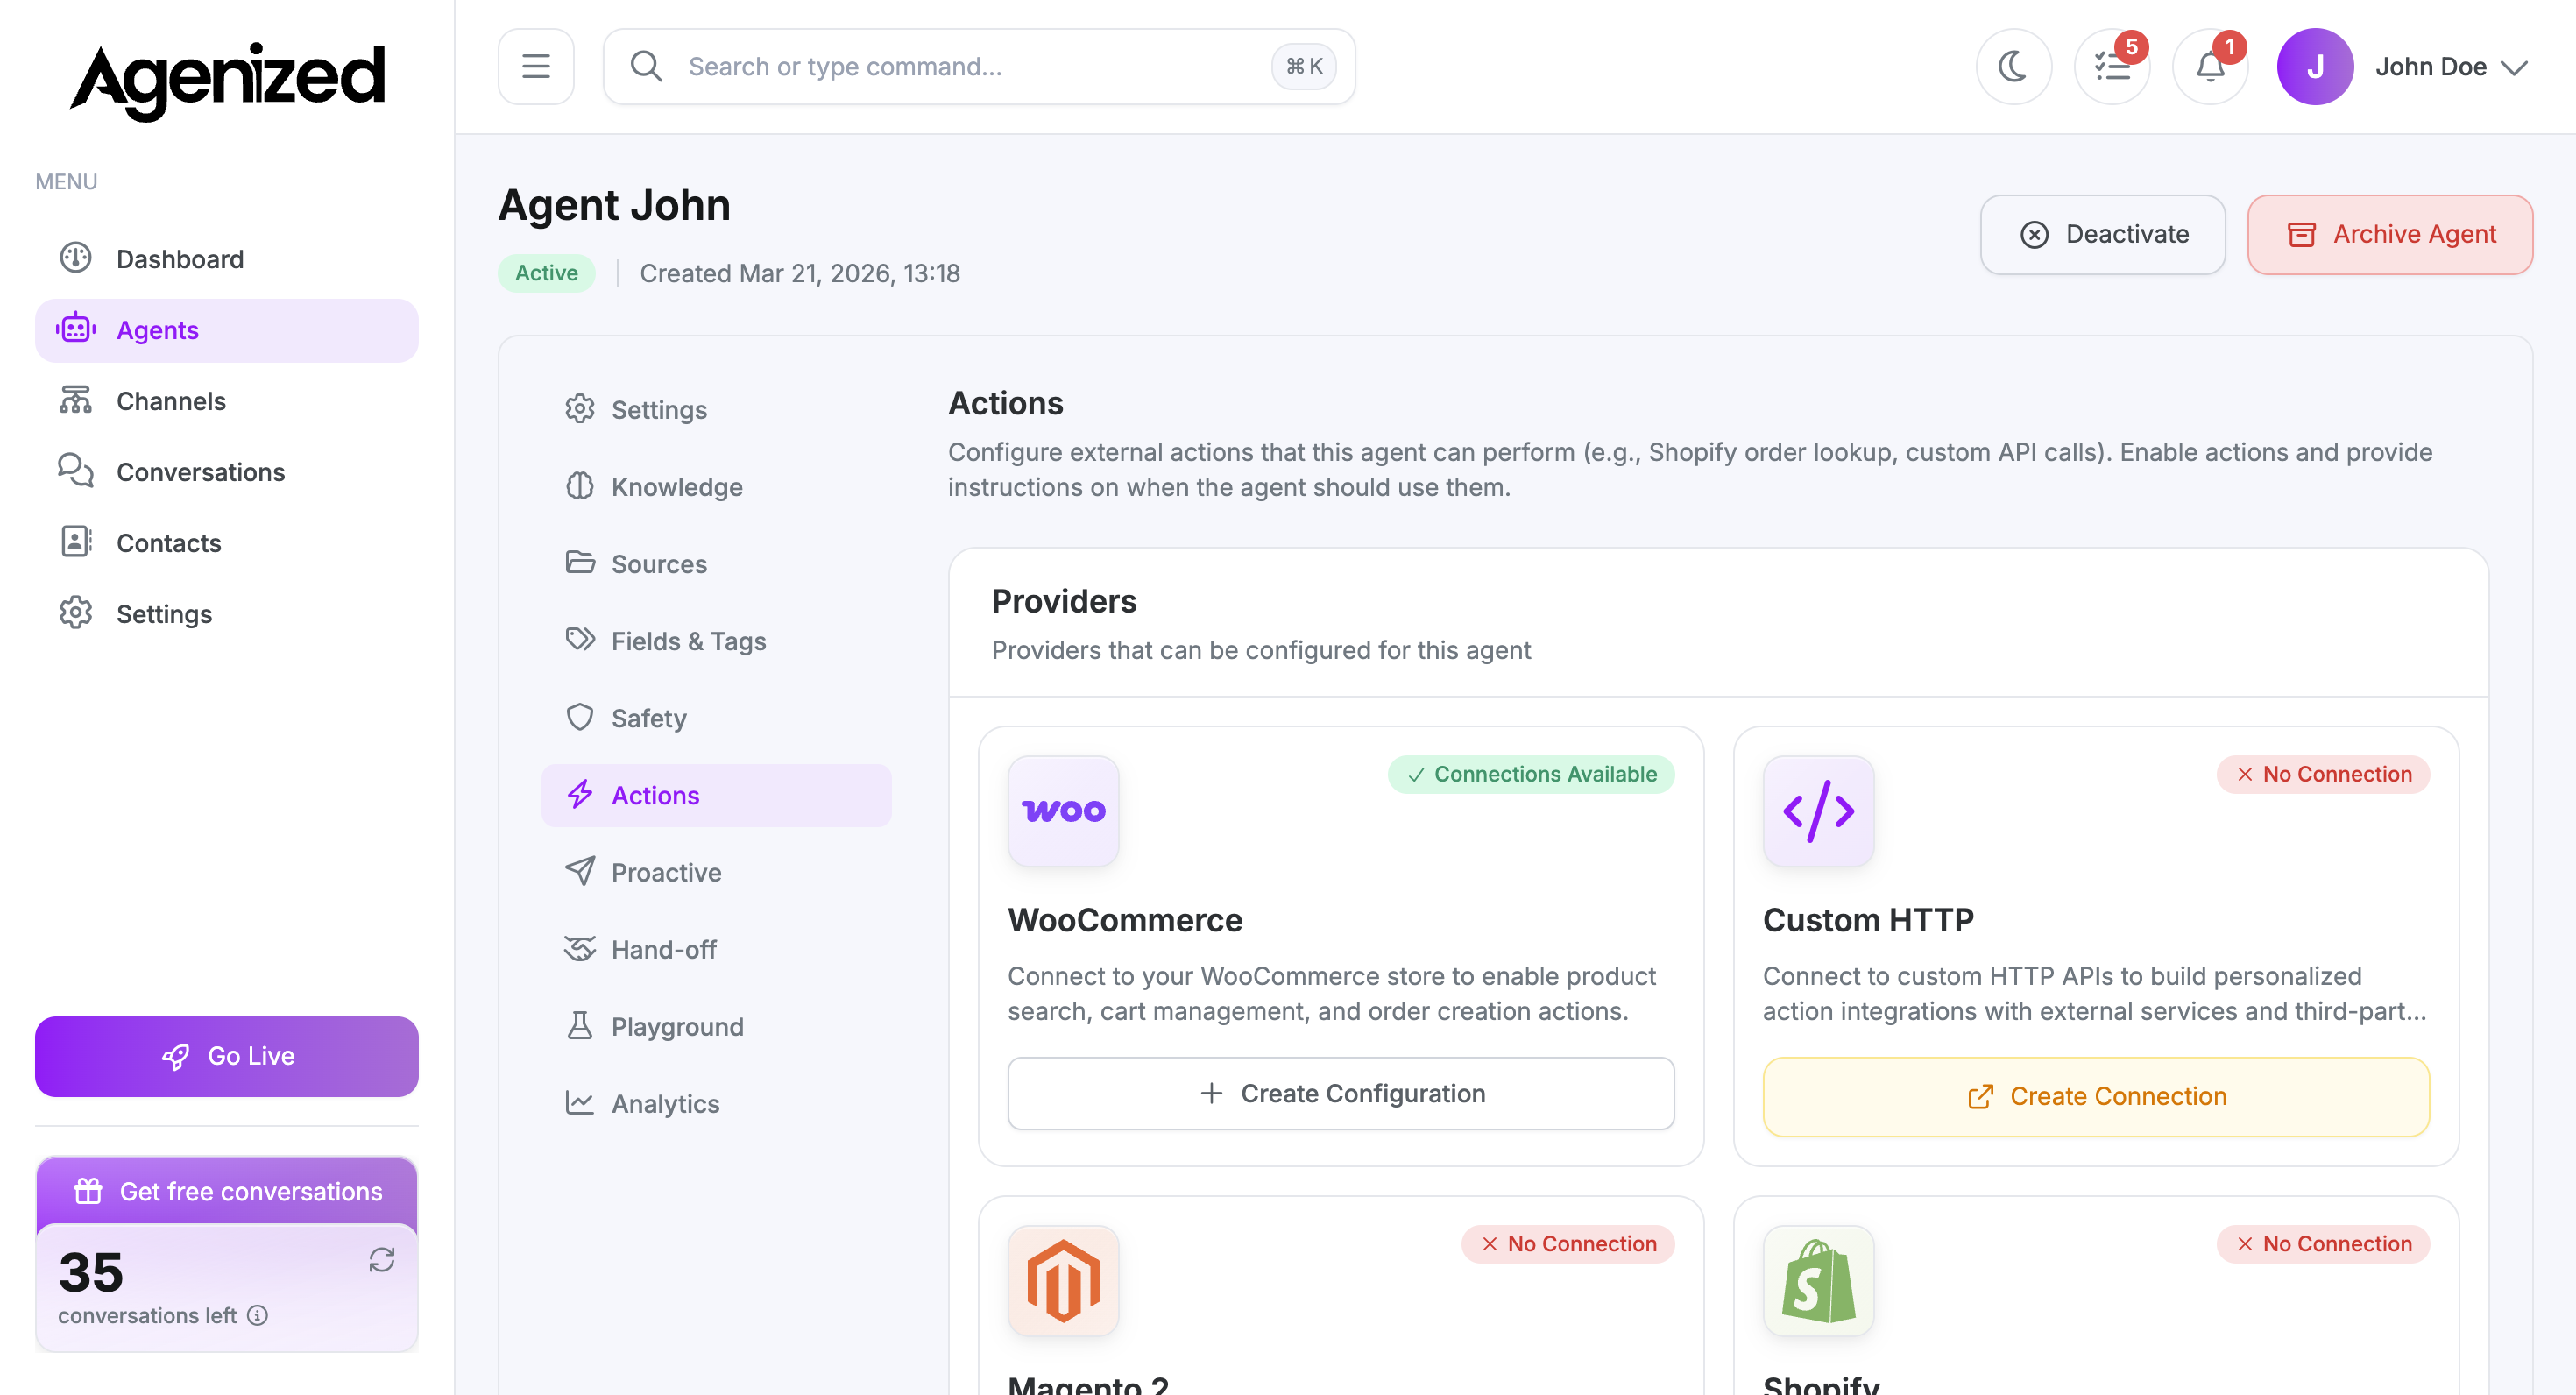Image resolution: width=2576 pixels, height=1395 pixels.
Task: Click the Sources folder icon
Action: tap(580, 562)
